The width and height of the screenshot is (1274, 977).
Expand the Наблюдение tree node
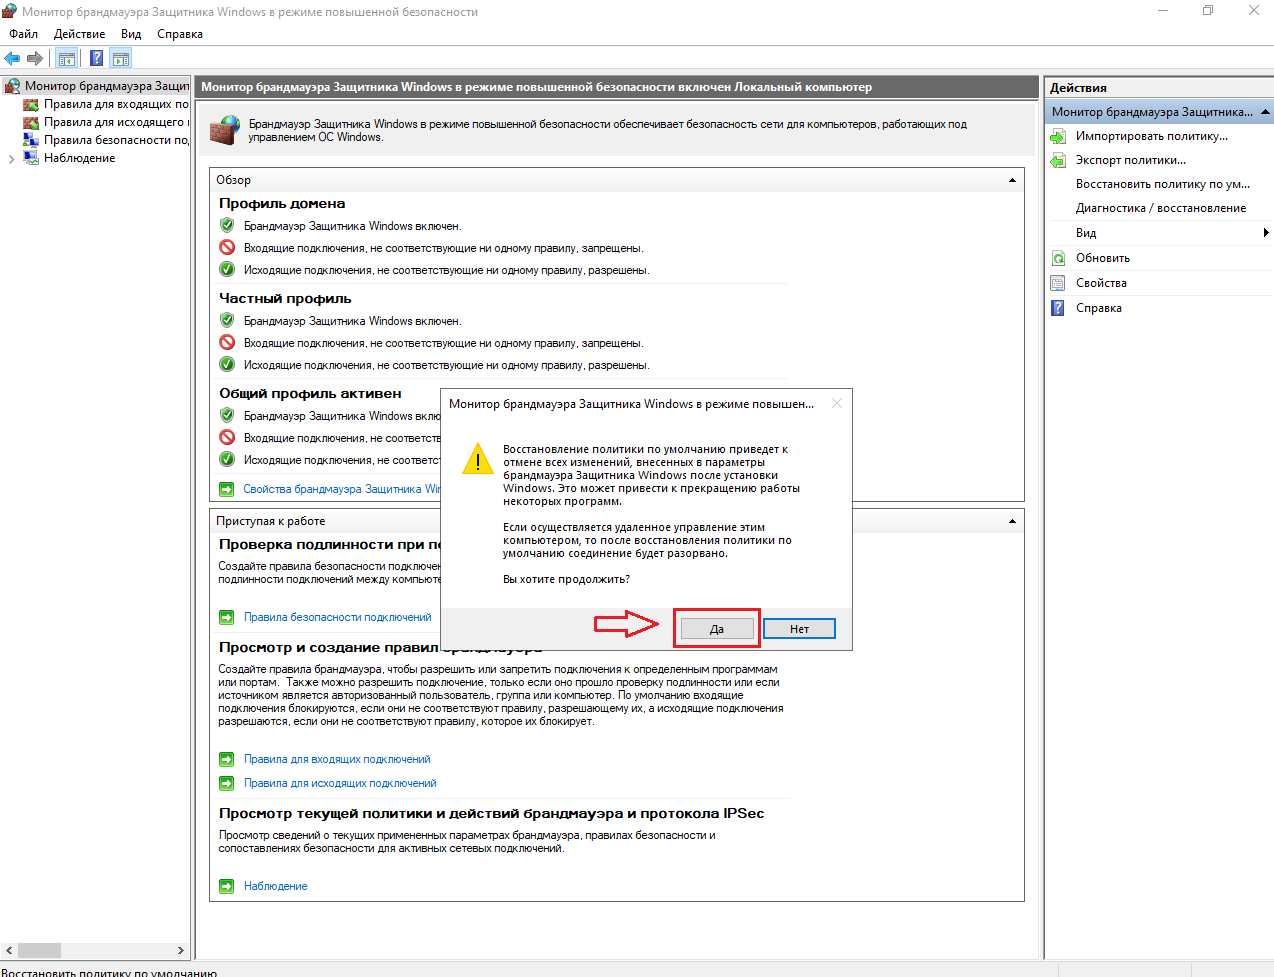click(x=11, y=158)
